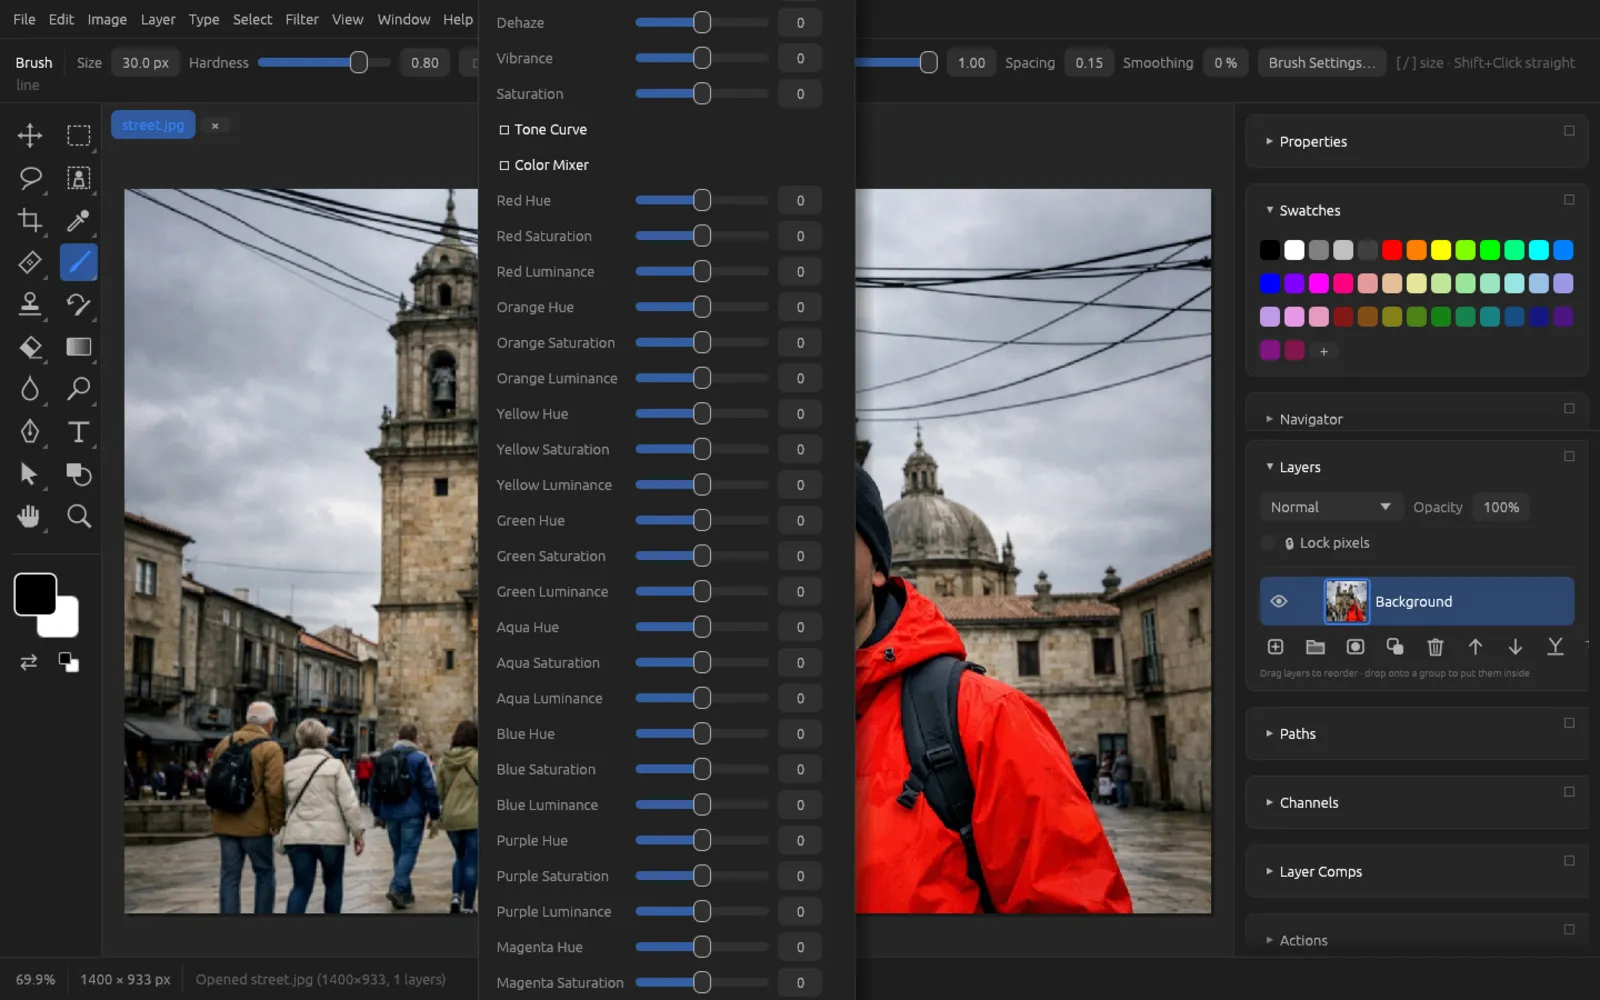Open the Normal blend mode dropdown
Screen dimensions: 1600x1000
pyautogui.click(x=1330, y=507)
